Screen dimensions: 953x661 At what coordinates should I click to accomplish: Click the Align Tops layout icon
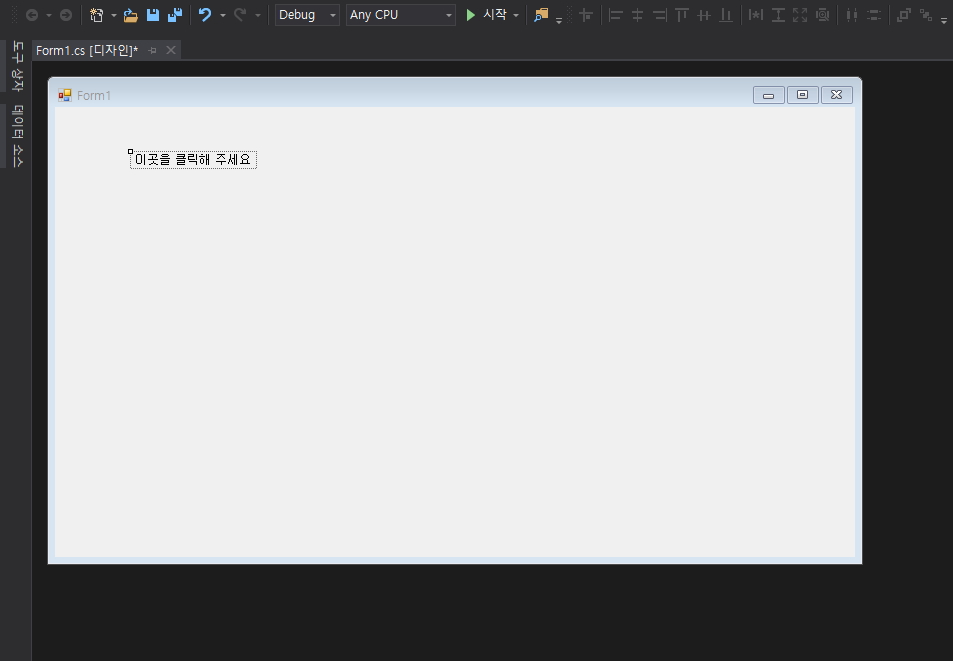point(682,15)
